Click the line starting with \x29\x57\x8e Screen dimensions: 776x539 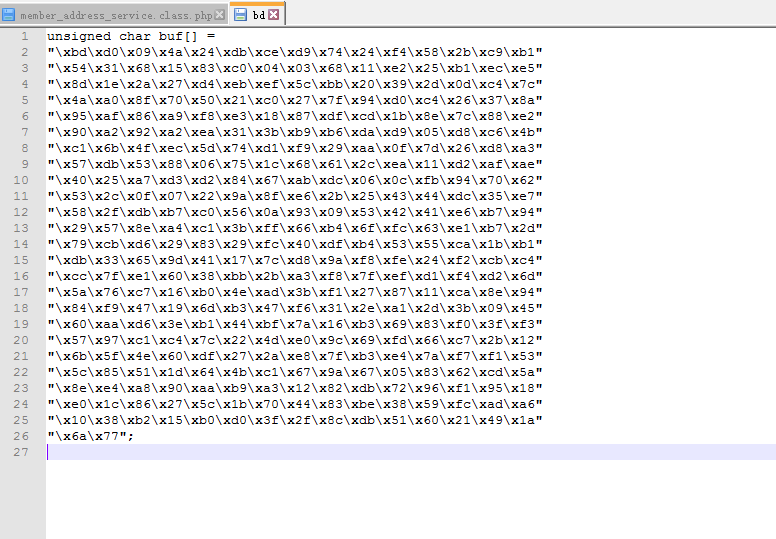295,228
